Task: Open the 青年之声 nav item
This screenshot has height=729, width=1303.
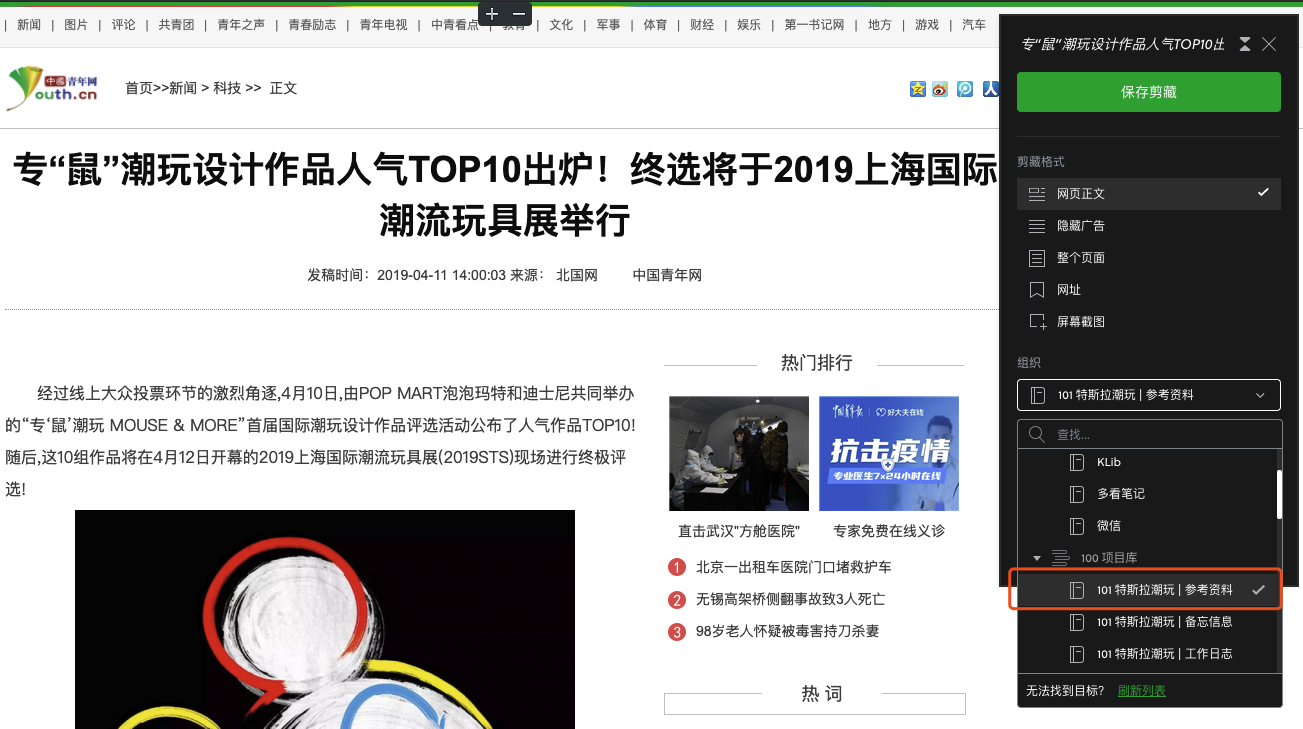Action: pyautogui.click(x=241, y=25)
